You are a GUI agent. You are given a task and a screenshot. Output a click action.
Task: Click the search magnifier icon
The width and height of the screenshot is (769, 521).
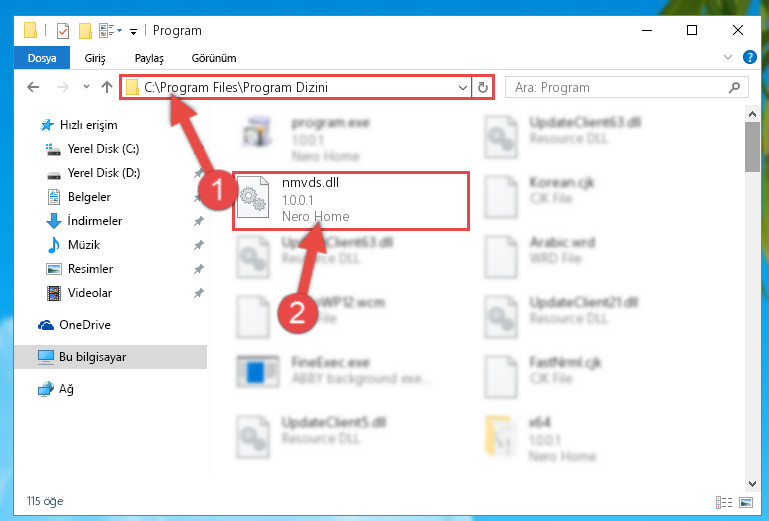pos(734,88)
